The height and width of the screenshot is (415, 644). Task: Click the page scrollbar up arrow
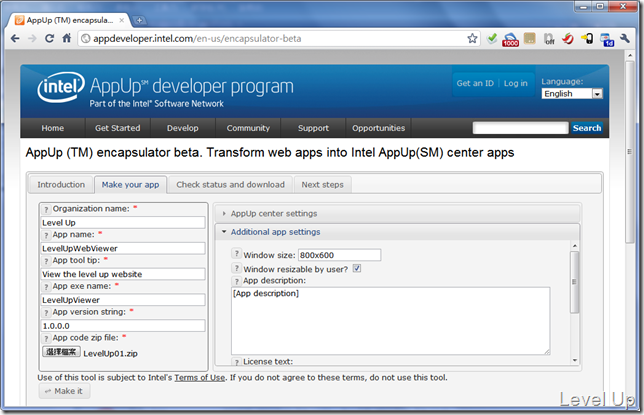click(630, 55)
